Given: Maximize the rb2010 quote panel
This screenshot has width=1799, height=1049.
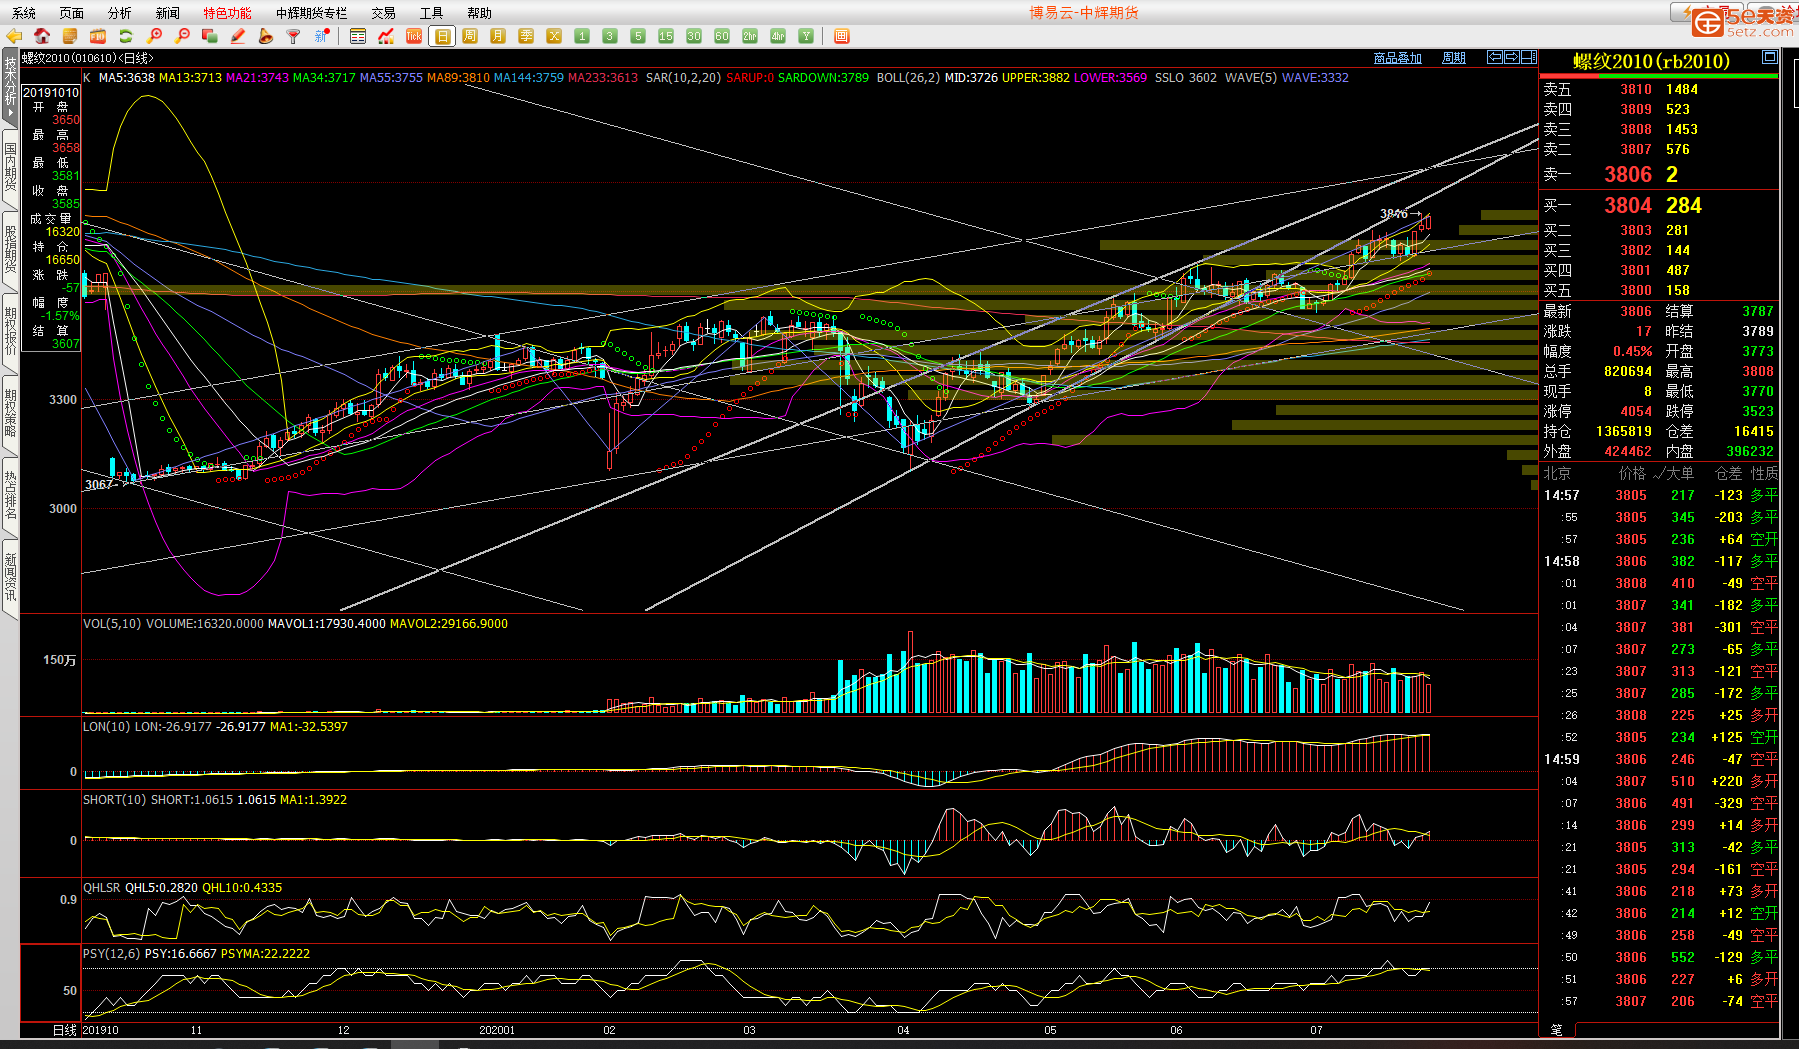Looking at the screenshot, I should (x=1769, y=57).
